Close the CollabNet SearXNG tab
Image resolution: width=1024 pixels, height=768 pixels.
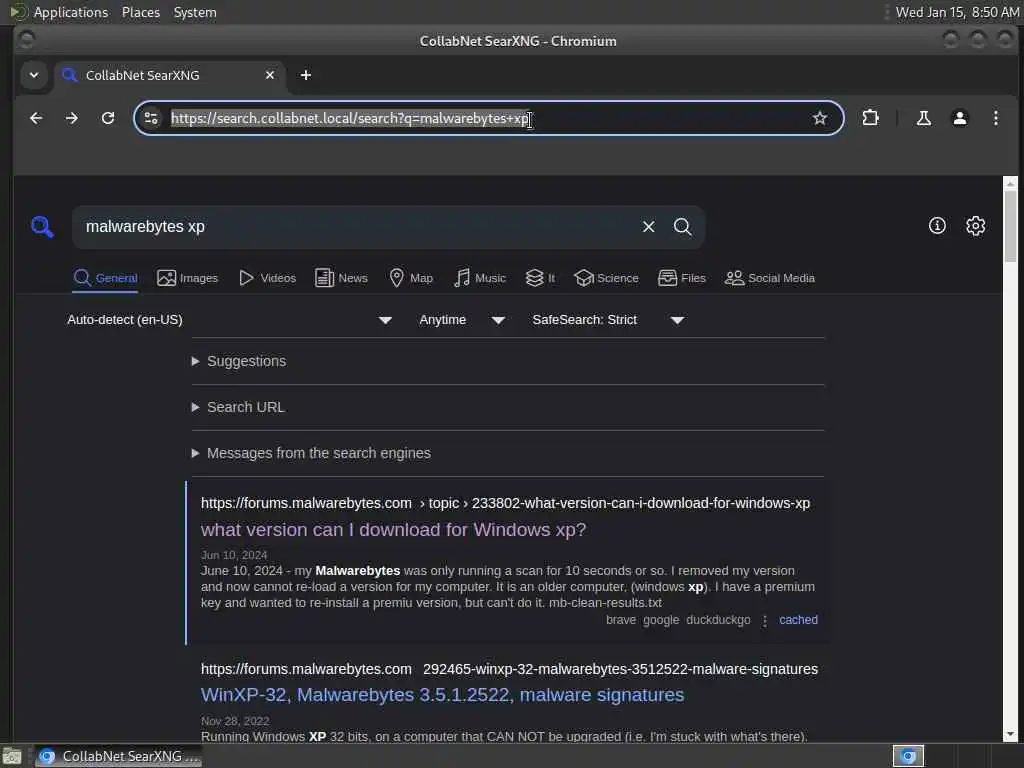point(270,75)
